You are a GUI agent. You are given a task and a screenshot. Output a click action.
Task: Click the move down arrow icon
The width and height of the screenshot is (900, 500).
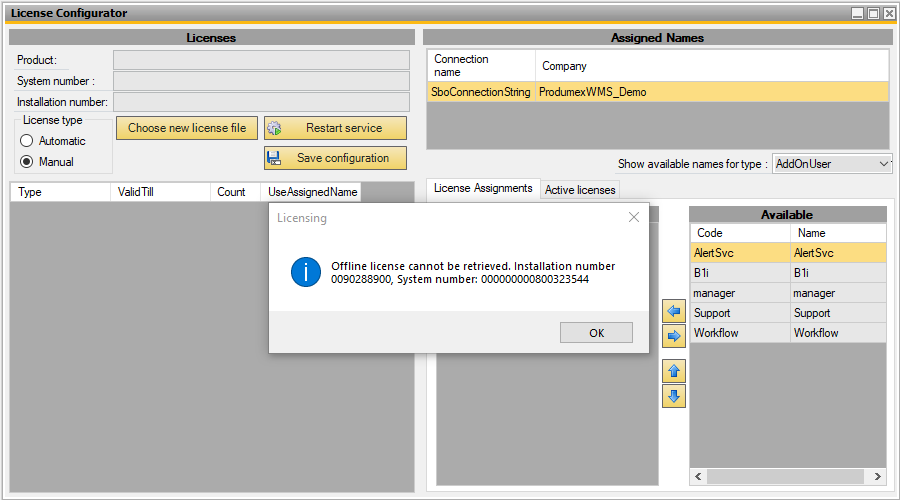click(x=674, y=396)
